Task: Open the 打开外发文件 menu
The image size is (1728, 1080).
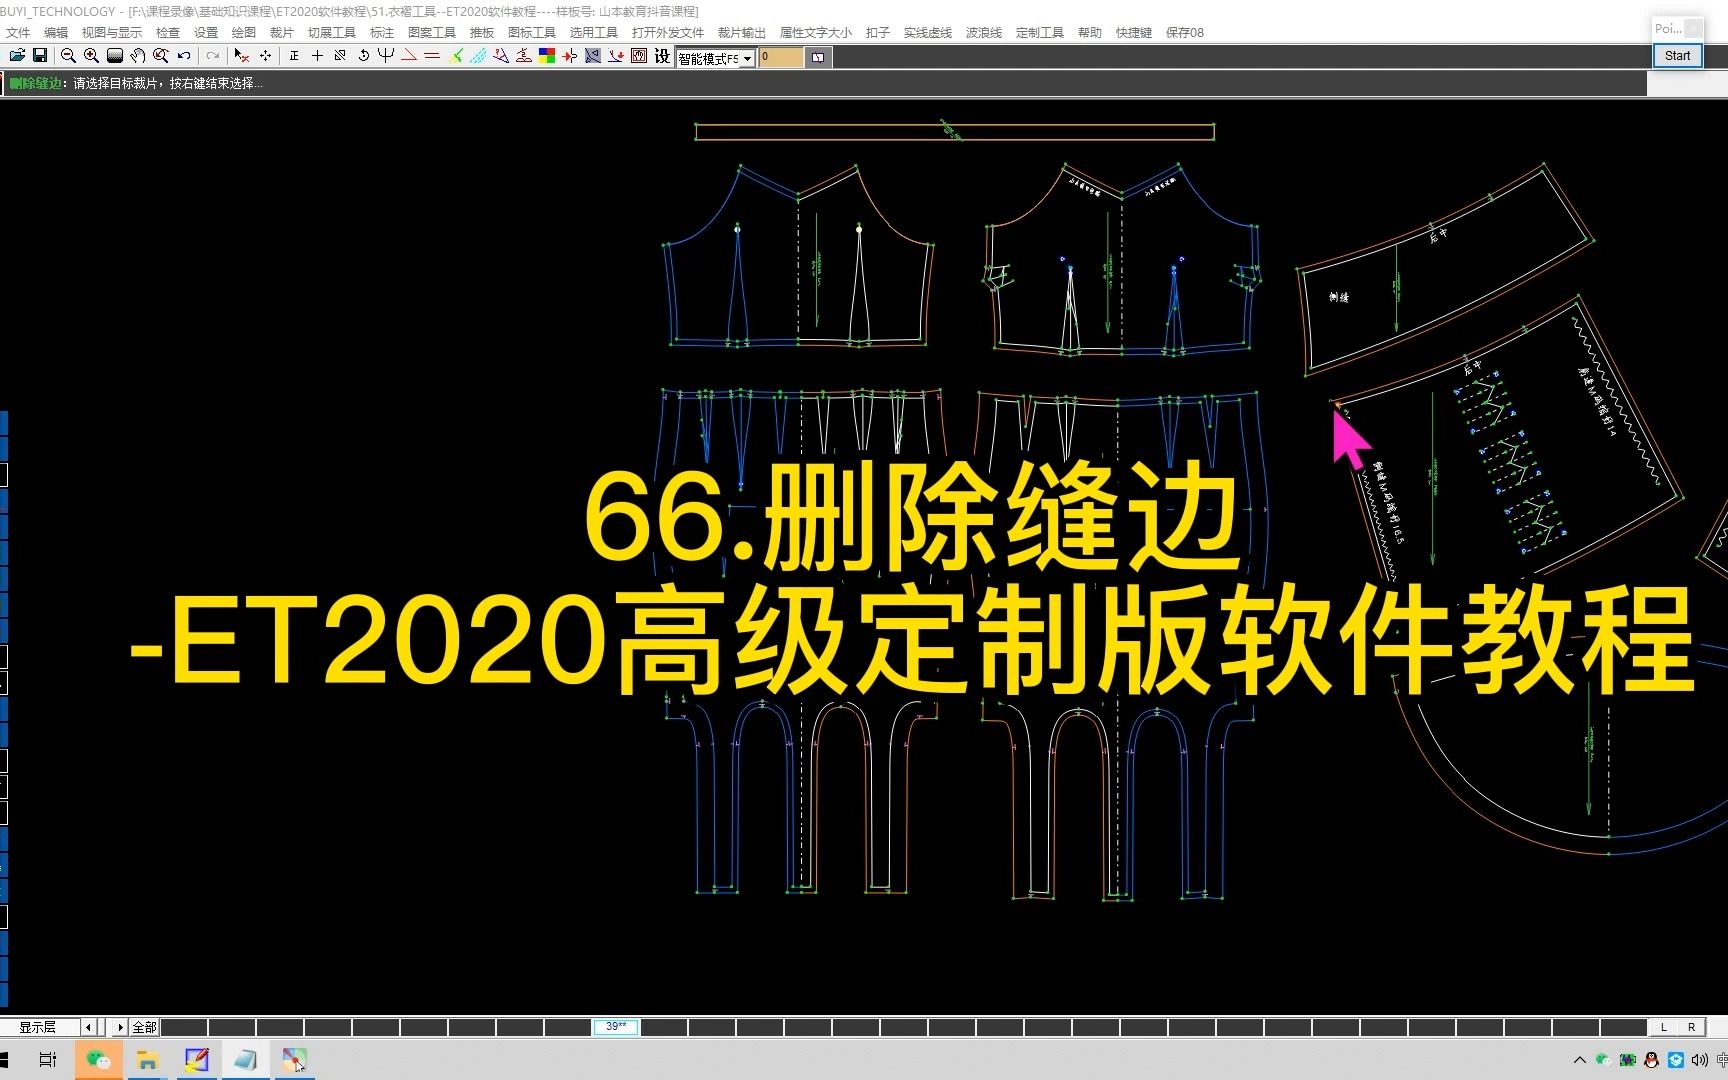Action: click(668, 33)
